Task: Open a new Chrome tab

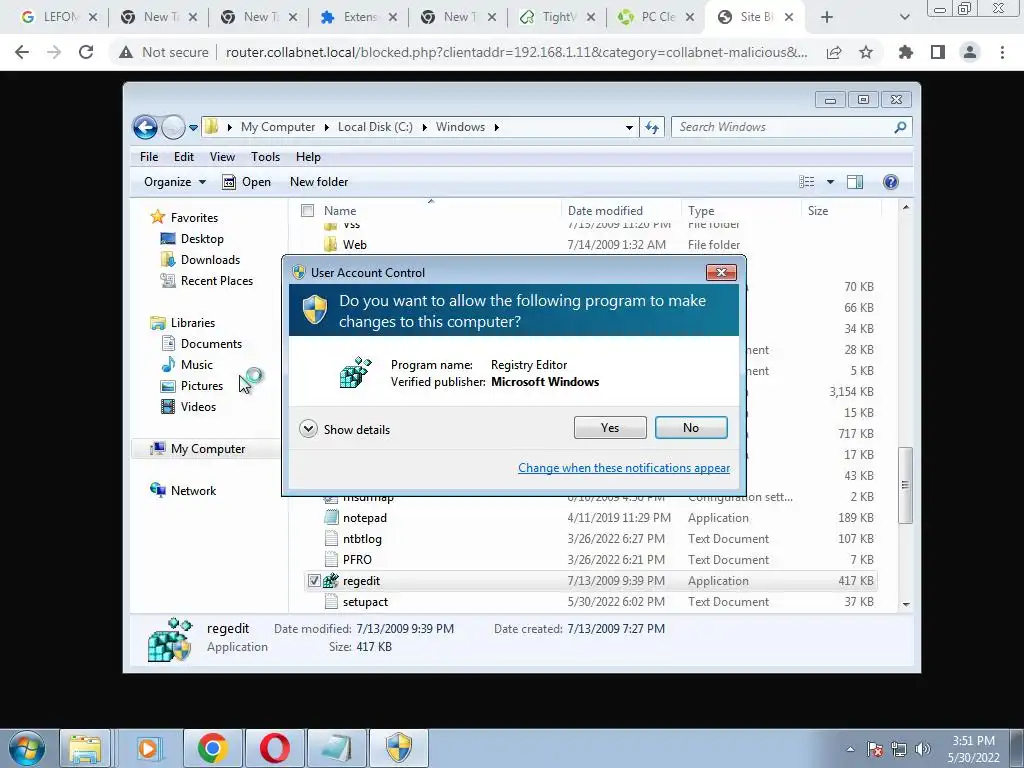Action: [x=827, y=17]
